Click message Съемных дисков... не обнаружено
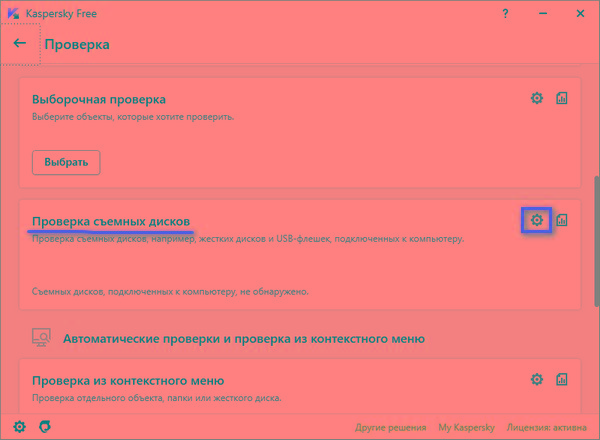The image size is (600, 440). tap(170, 292)
